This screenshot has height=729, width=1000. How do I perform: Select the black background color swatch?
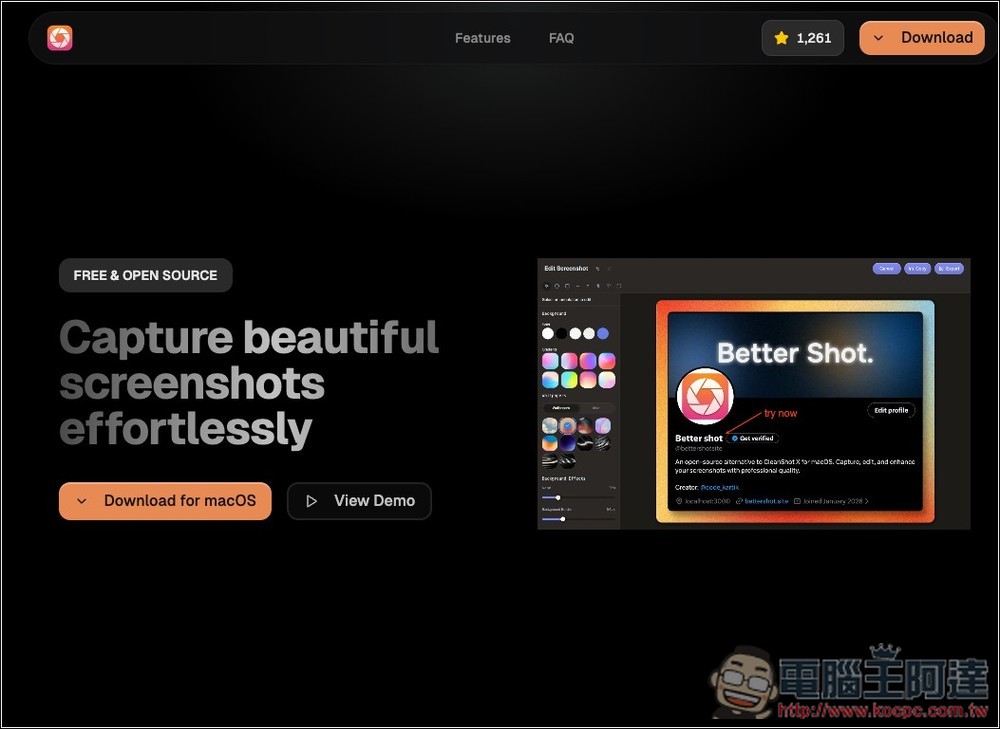coord(562,333)
